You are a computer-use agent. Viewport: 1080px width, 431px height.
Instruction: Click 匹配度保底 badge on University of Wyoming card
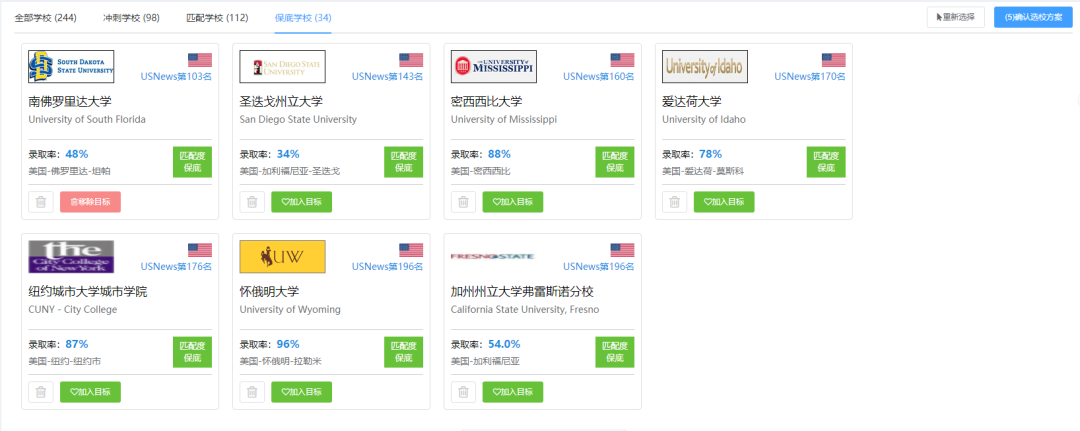[x=404, y=352]
